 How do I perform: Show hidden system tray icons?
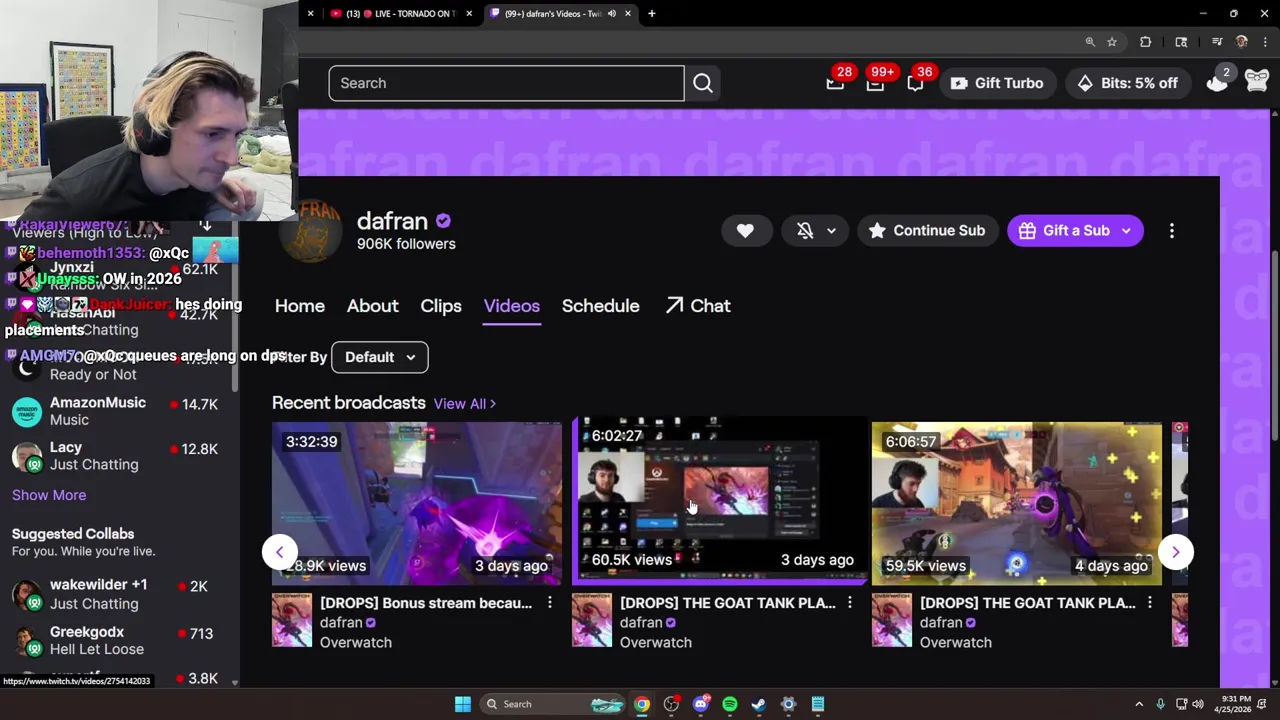[x=1139, y=704]
